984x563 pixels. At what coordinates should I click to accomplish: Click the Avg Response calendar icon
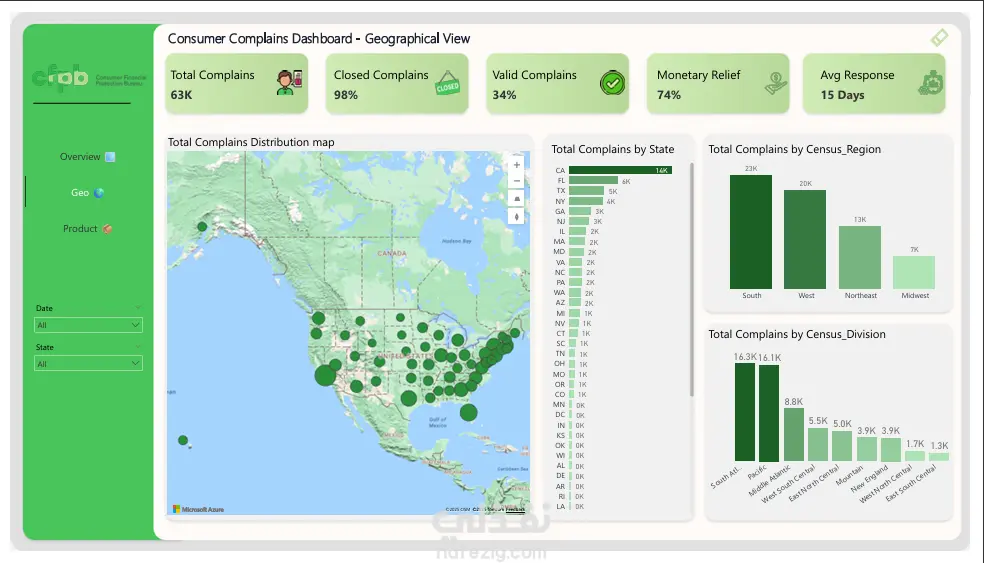tap(931, 83)
